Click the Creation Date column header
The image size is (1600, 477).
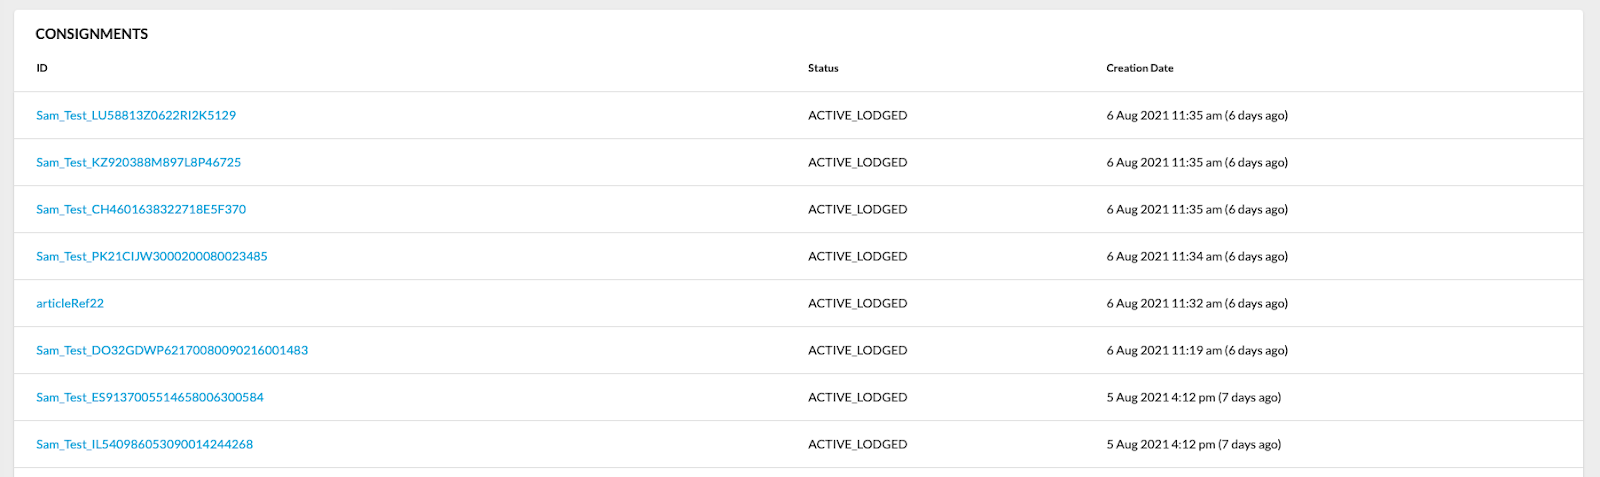tap(1139, 68)
